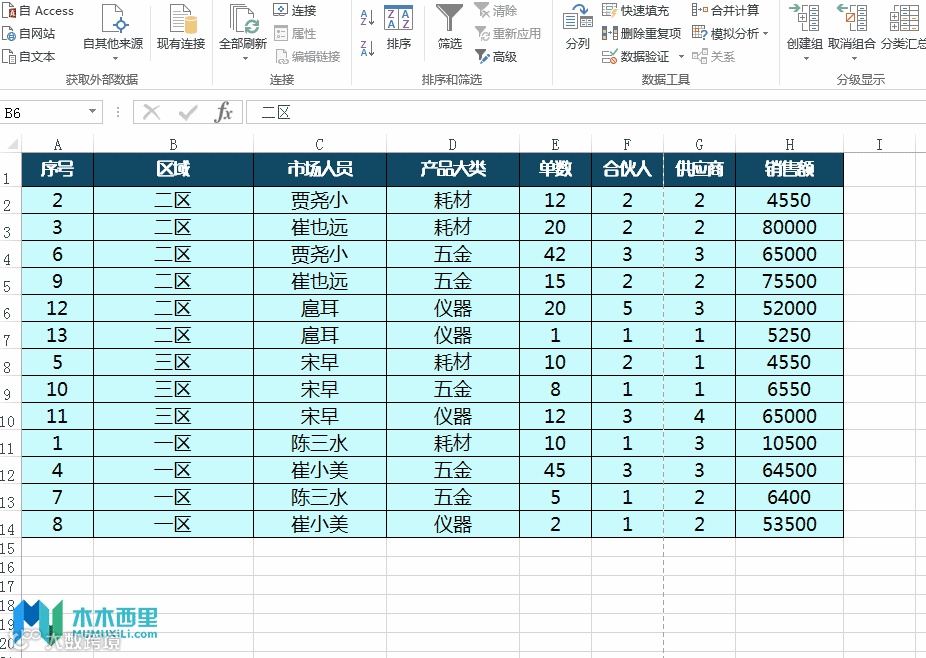The image size is (926, 658).
Task: Open the 排序 sort dialog
Action: coord(399,27)
